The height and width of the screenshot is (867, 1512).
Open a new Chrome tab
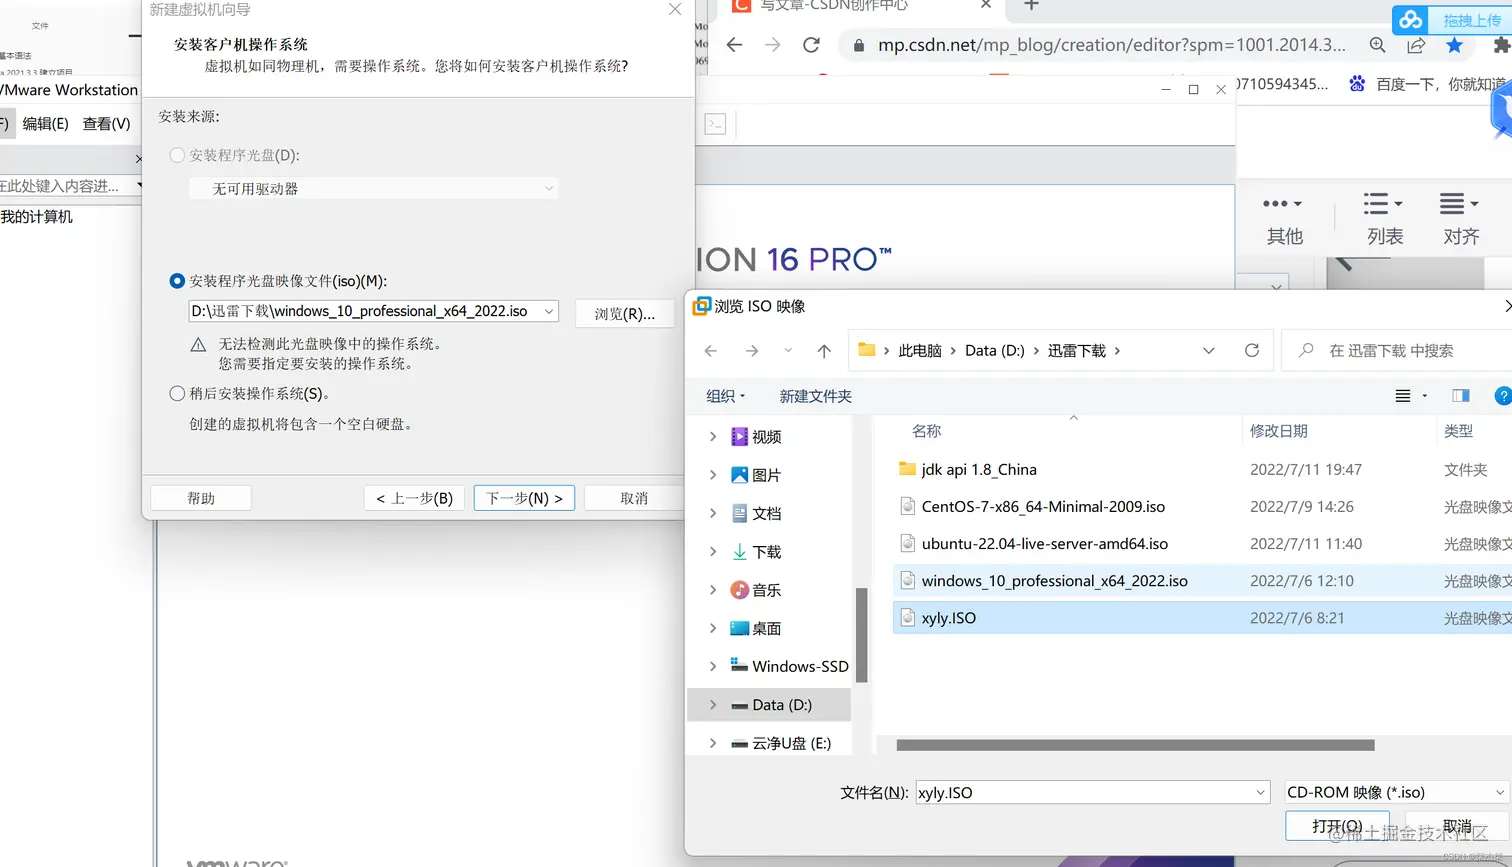click(1031, 6)
